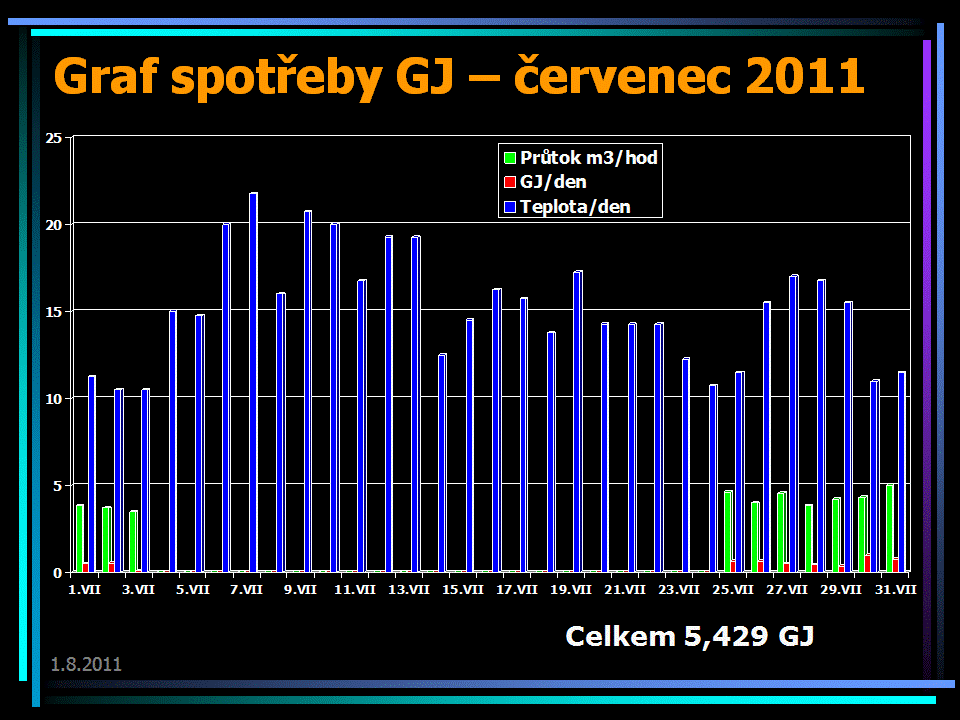Click the Celkem 5,429 GJ total text
Screen dimensions: 960x720
point(689,636)
